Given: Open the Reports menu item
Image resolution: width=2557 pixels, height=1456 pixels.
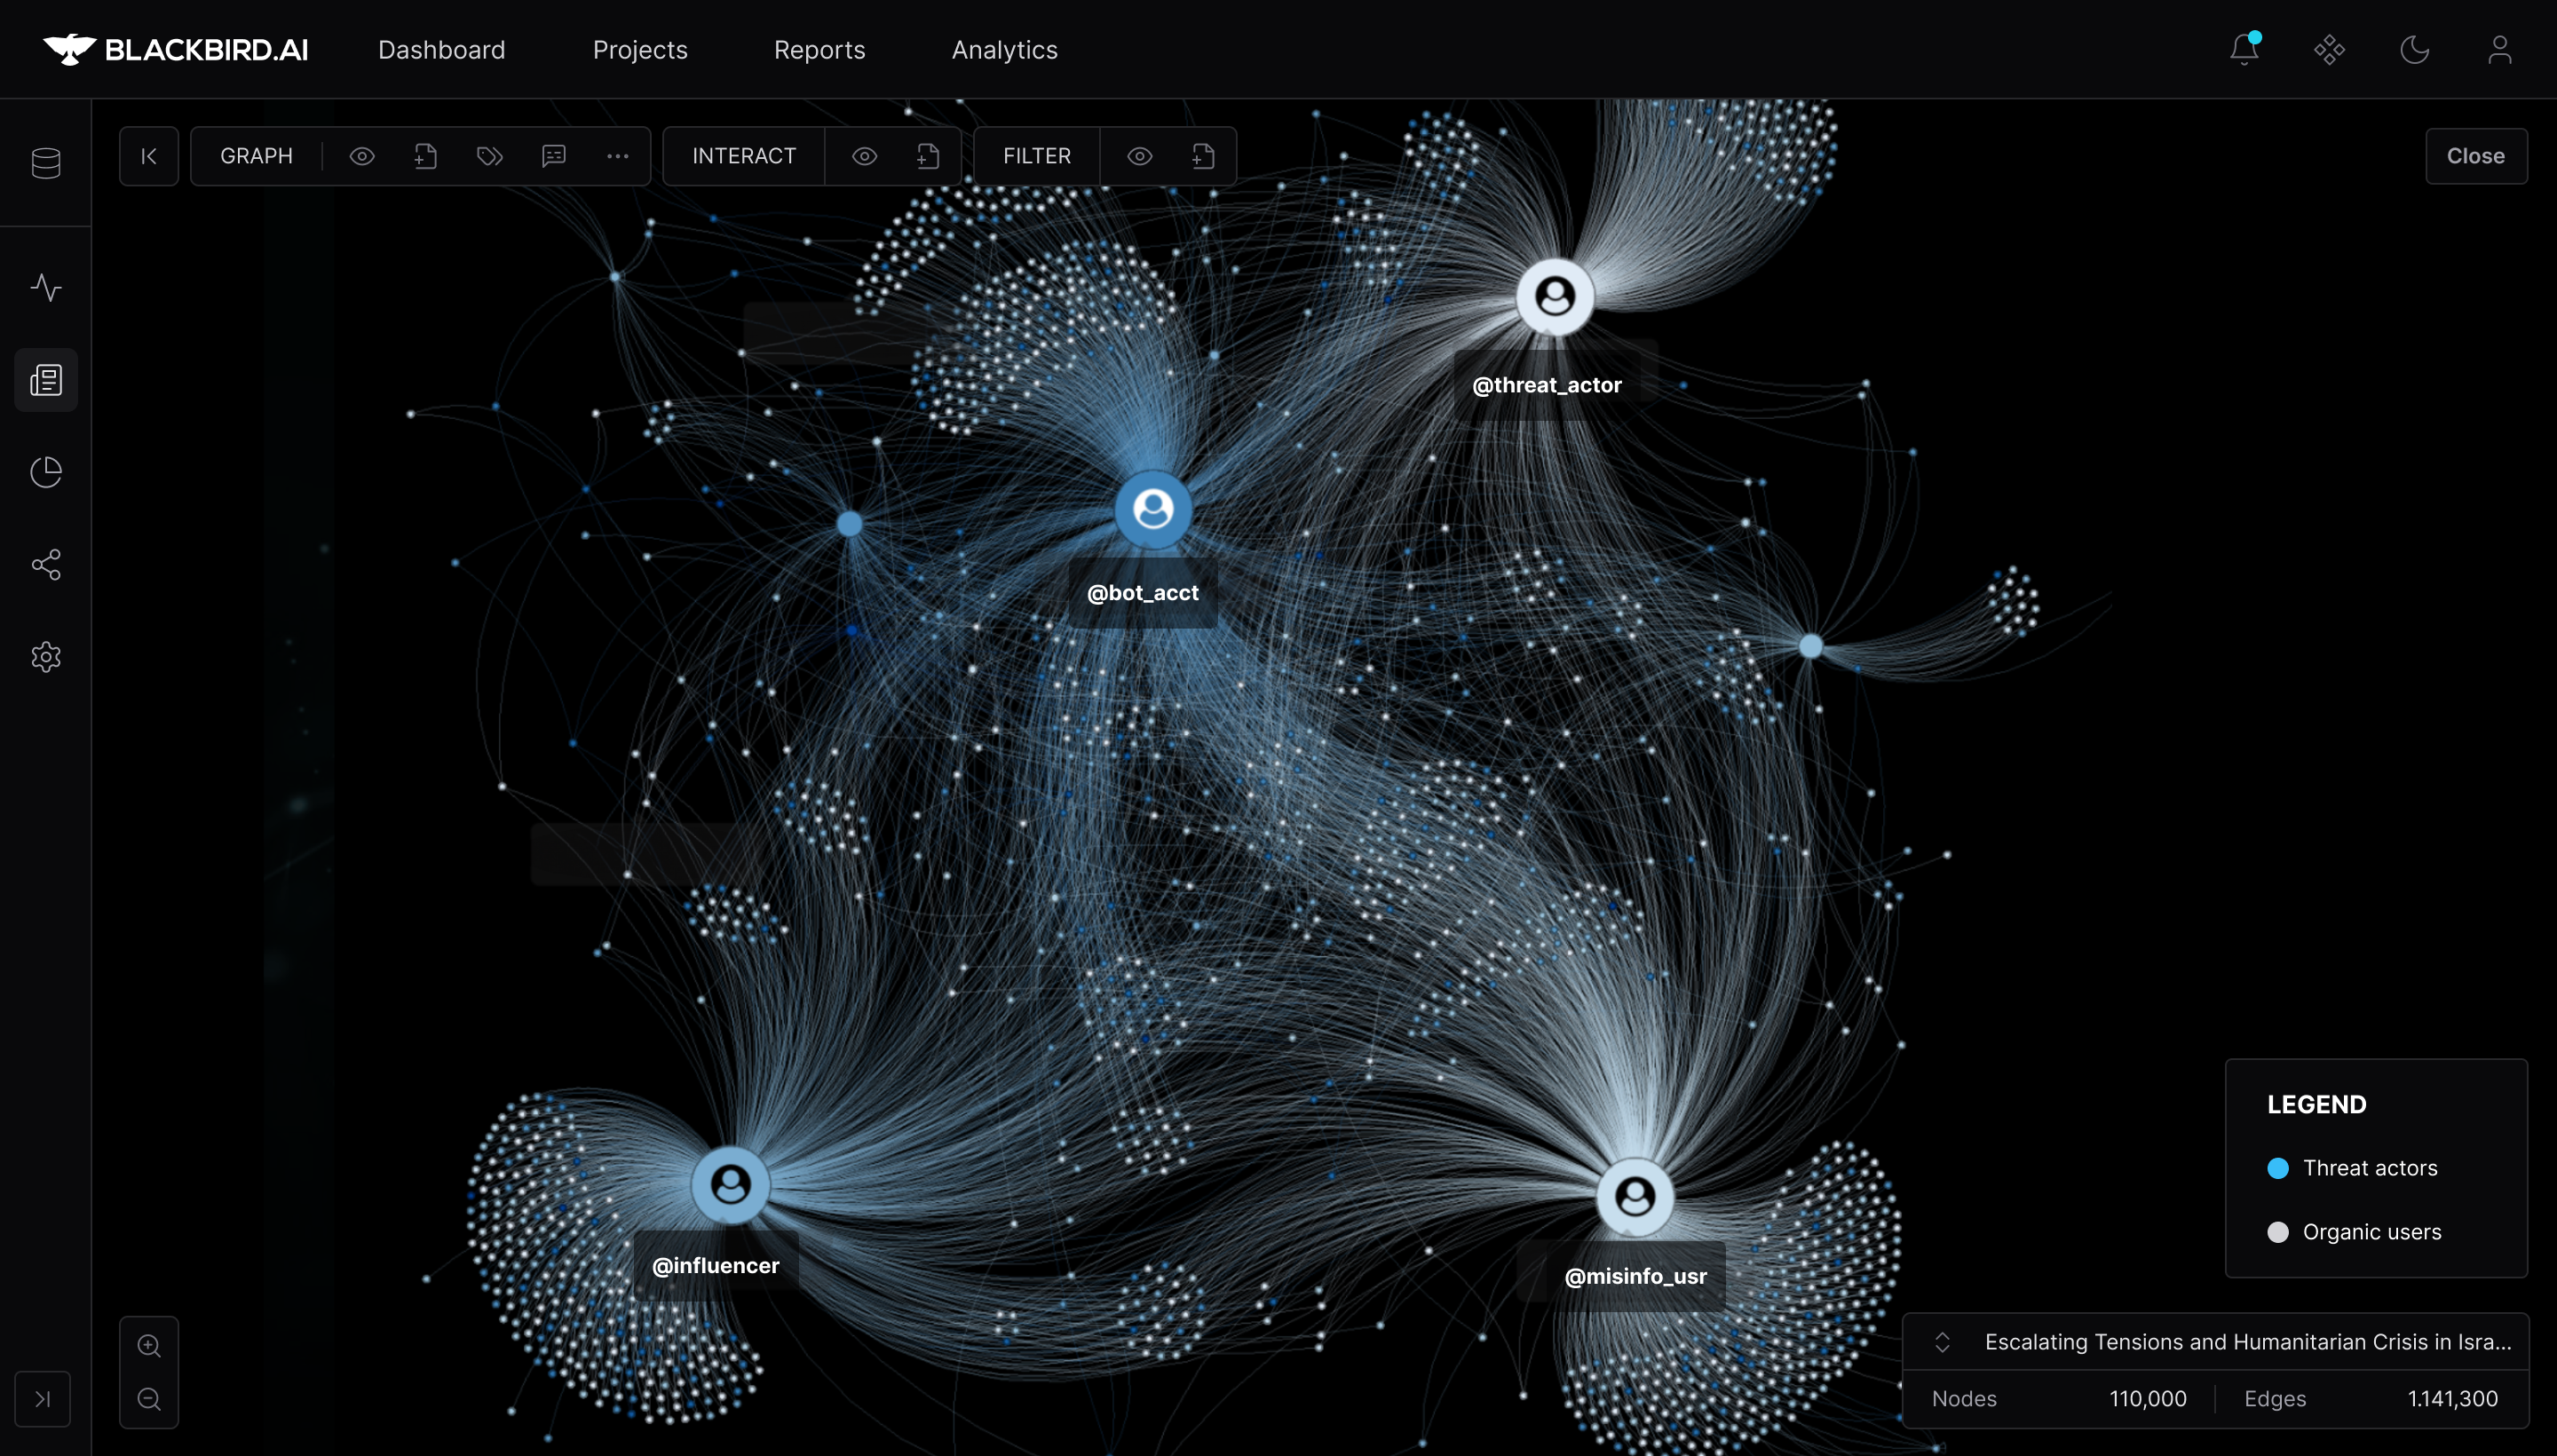Looking at the screenshot, I should [819, 50].
